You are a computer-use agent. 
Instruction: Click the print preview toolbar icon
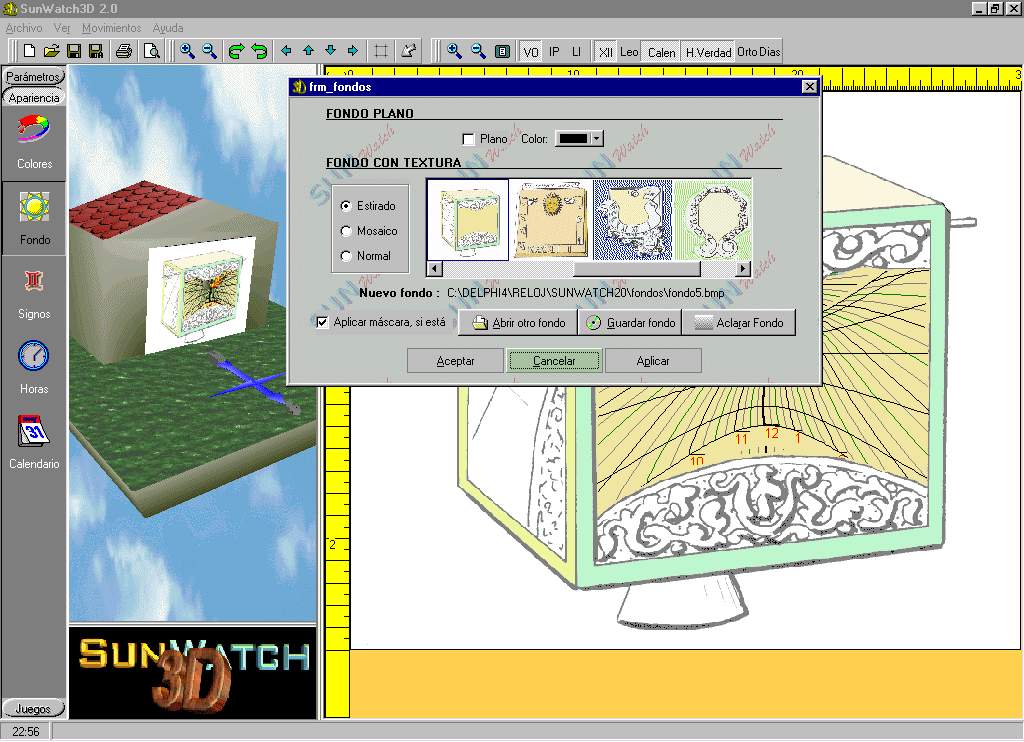pos(152,51)
